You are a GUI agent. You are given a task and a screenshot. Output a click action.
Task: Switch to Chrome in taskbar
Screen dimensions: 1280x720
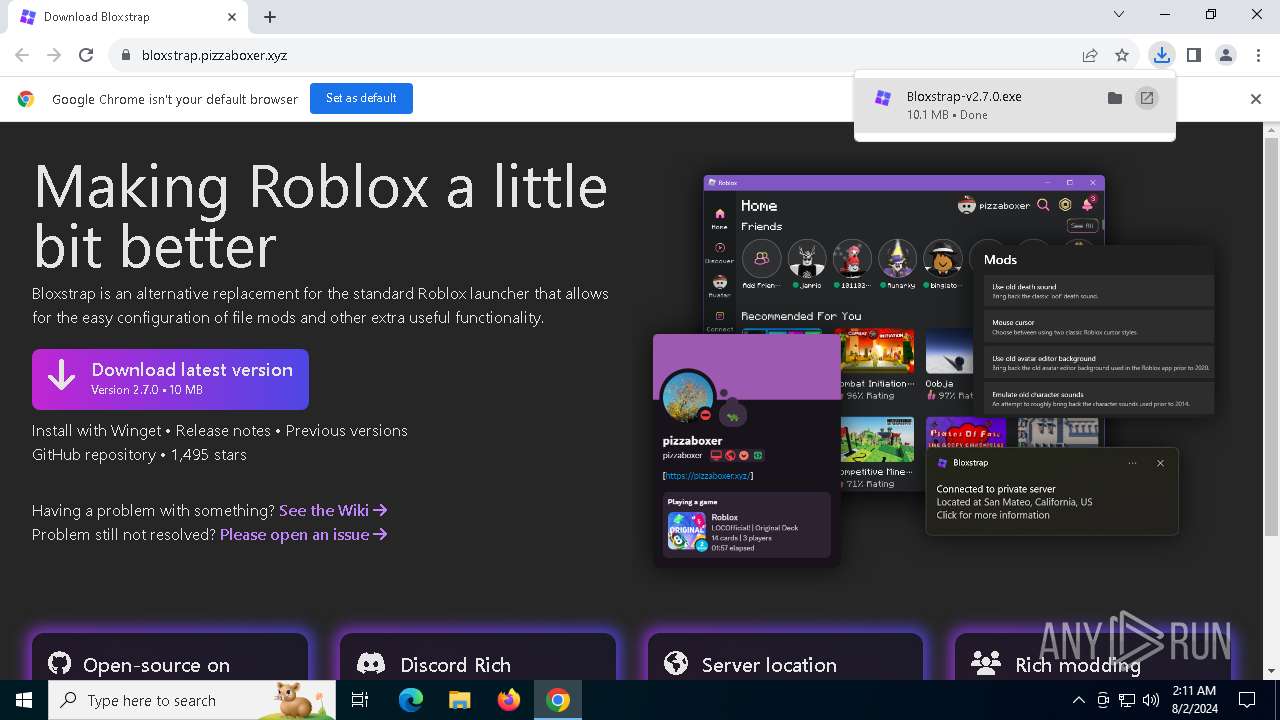(x=558, y=700)
